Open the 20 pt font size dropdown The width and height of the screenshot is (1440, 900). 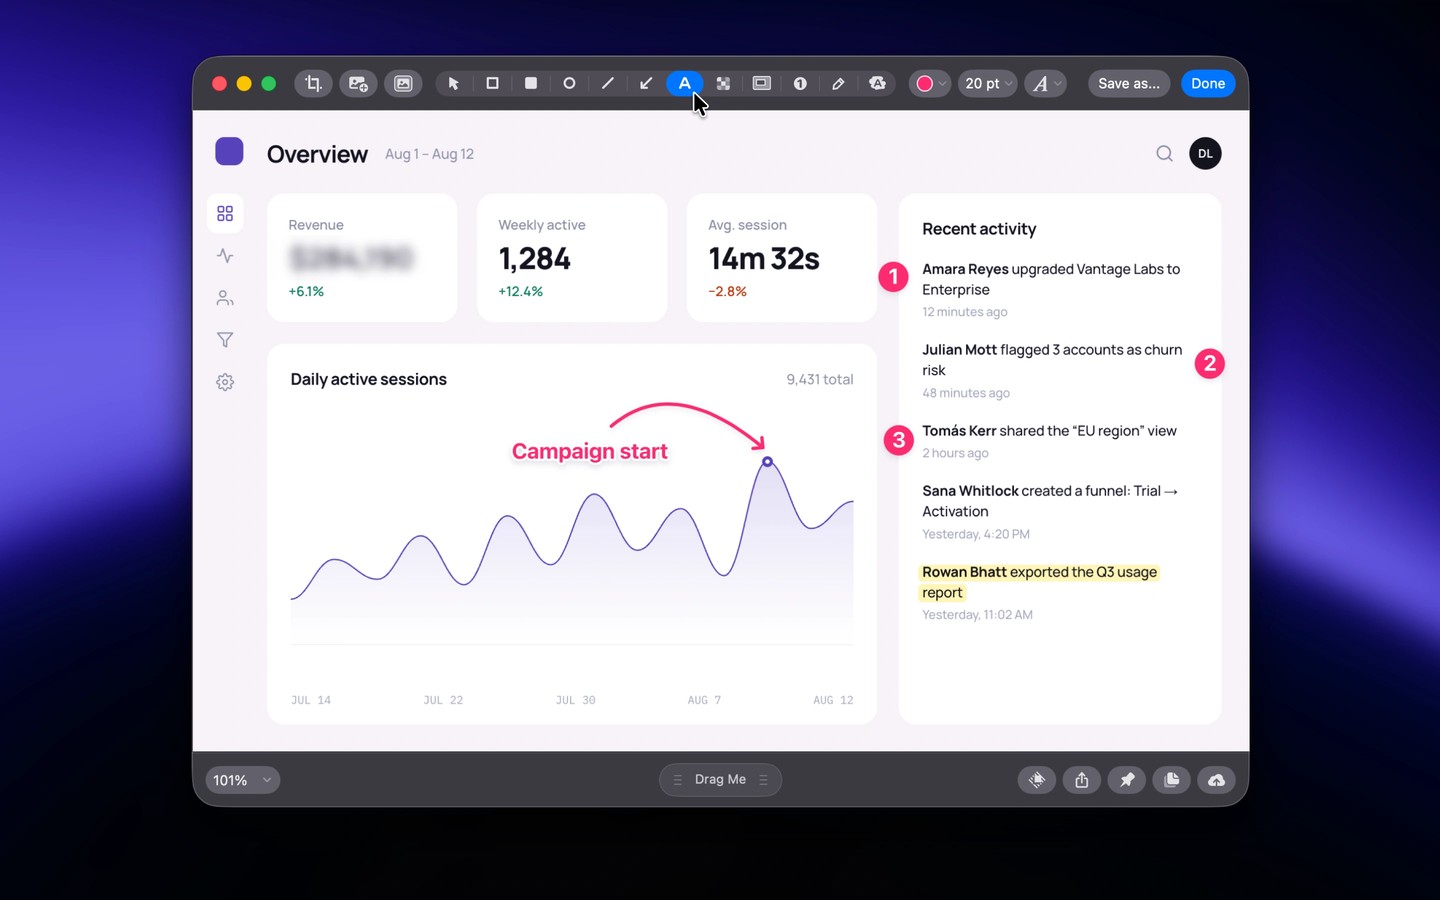coord(987,84)
